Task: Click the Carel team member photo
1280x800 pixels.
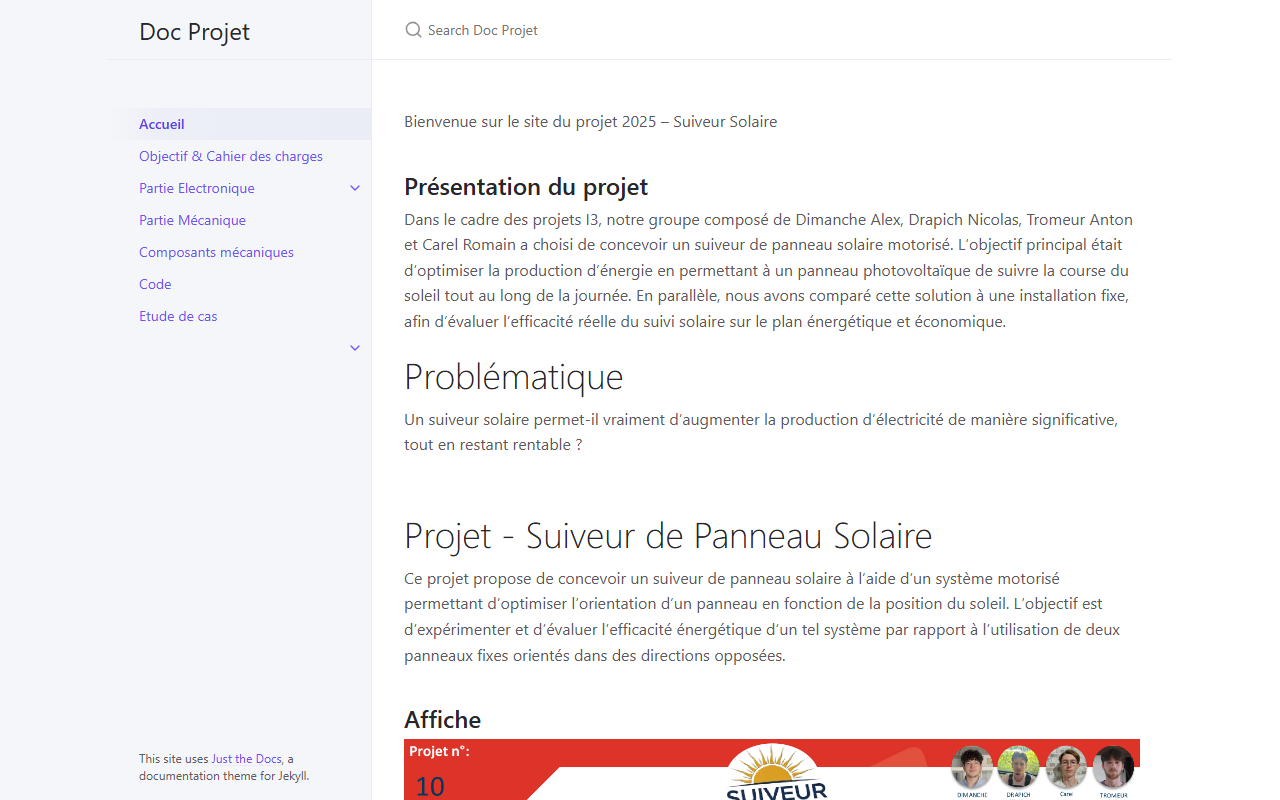Action: tap(1066, 767)
